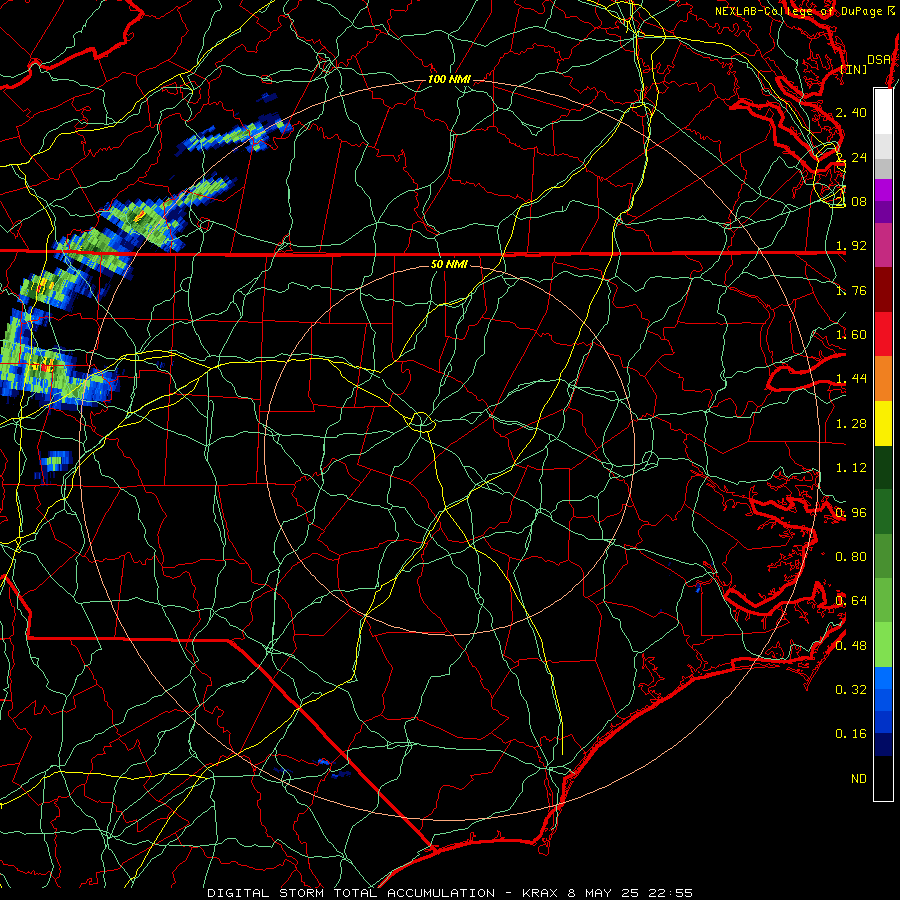Pick the yellow legend swatch
900x900 pixels.
point(883,423)
